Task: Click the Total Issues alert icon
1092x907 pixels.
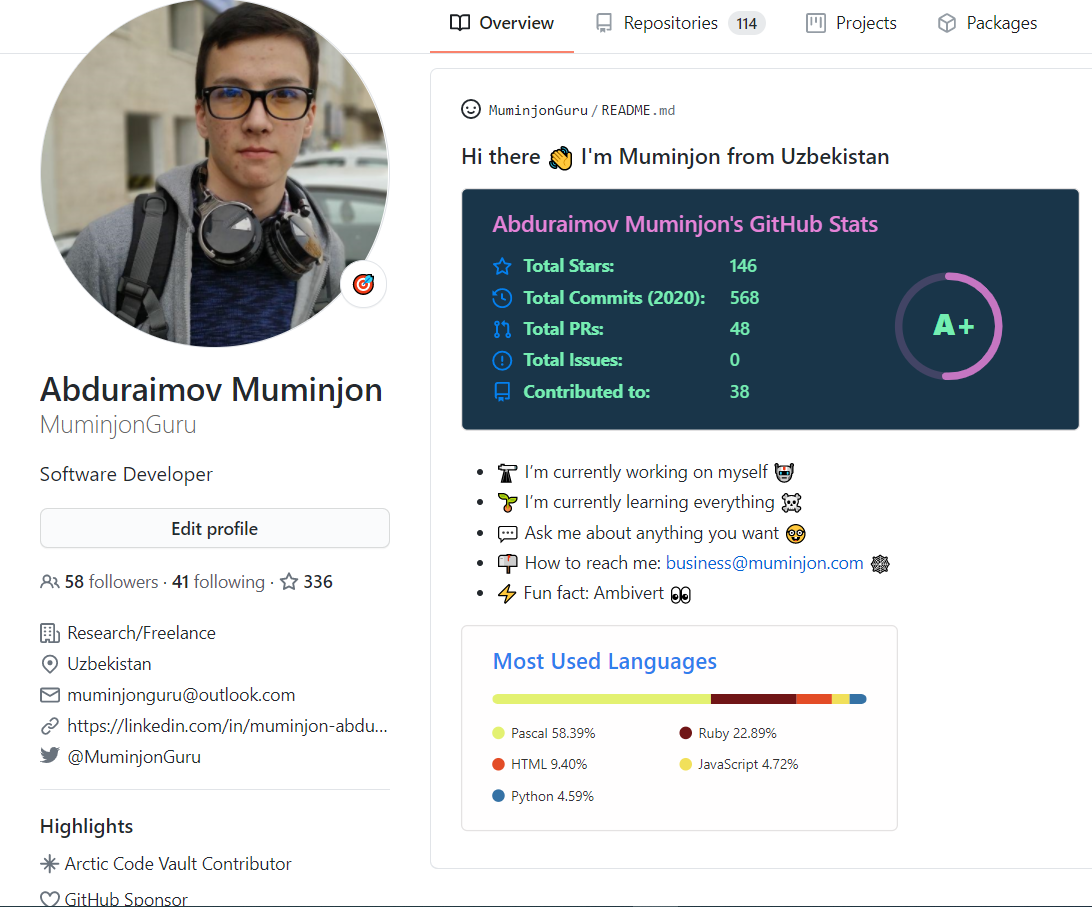Action: [502, 360]
